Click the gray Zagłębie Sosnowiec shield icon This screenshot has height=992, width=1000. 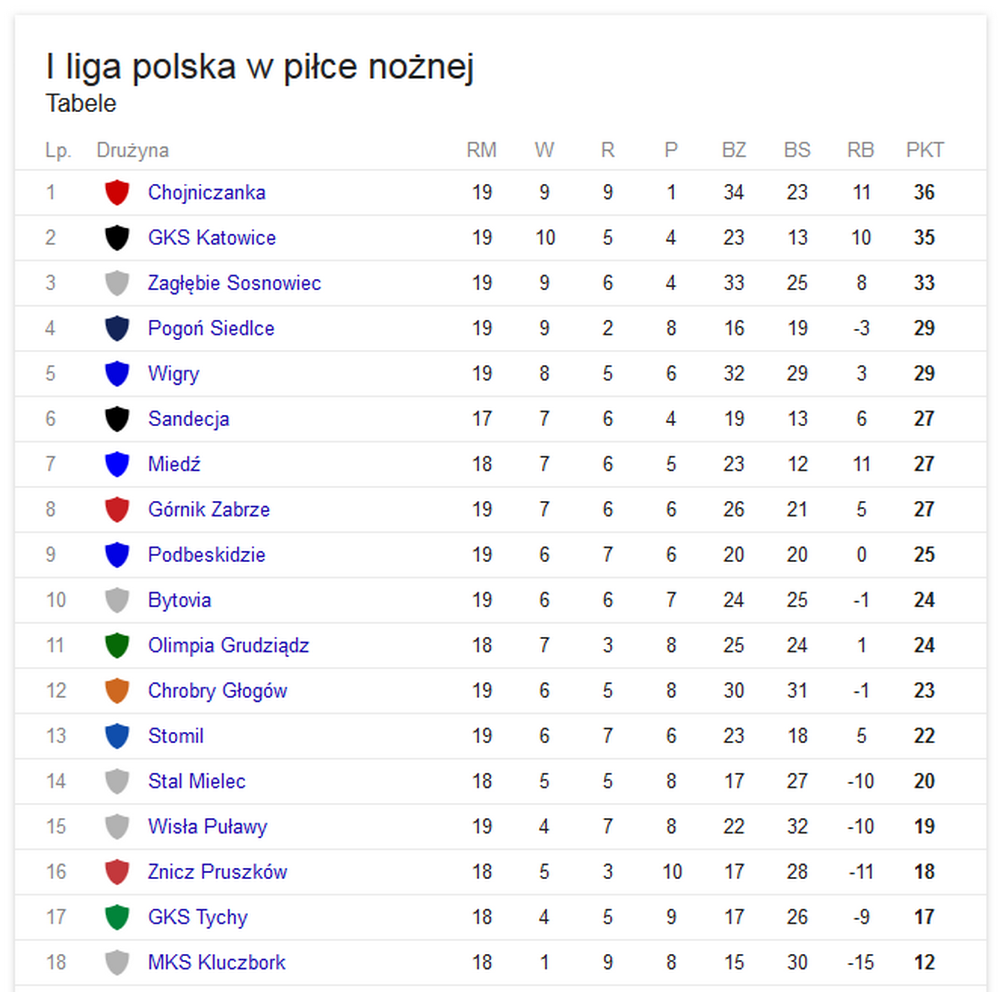click(117, 283)
